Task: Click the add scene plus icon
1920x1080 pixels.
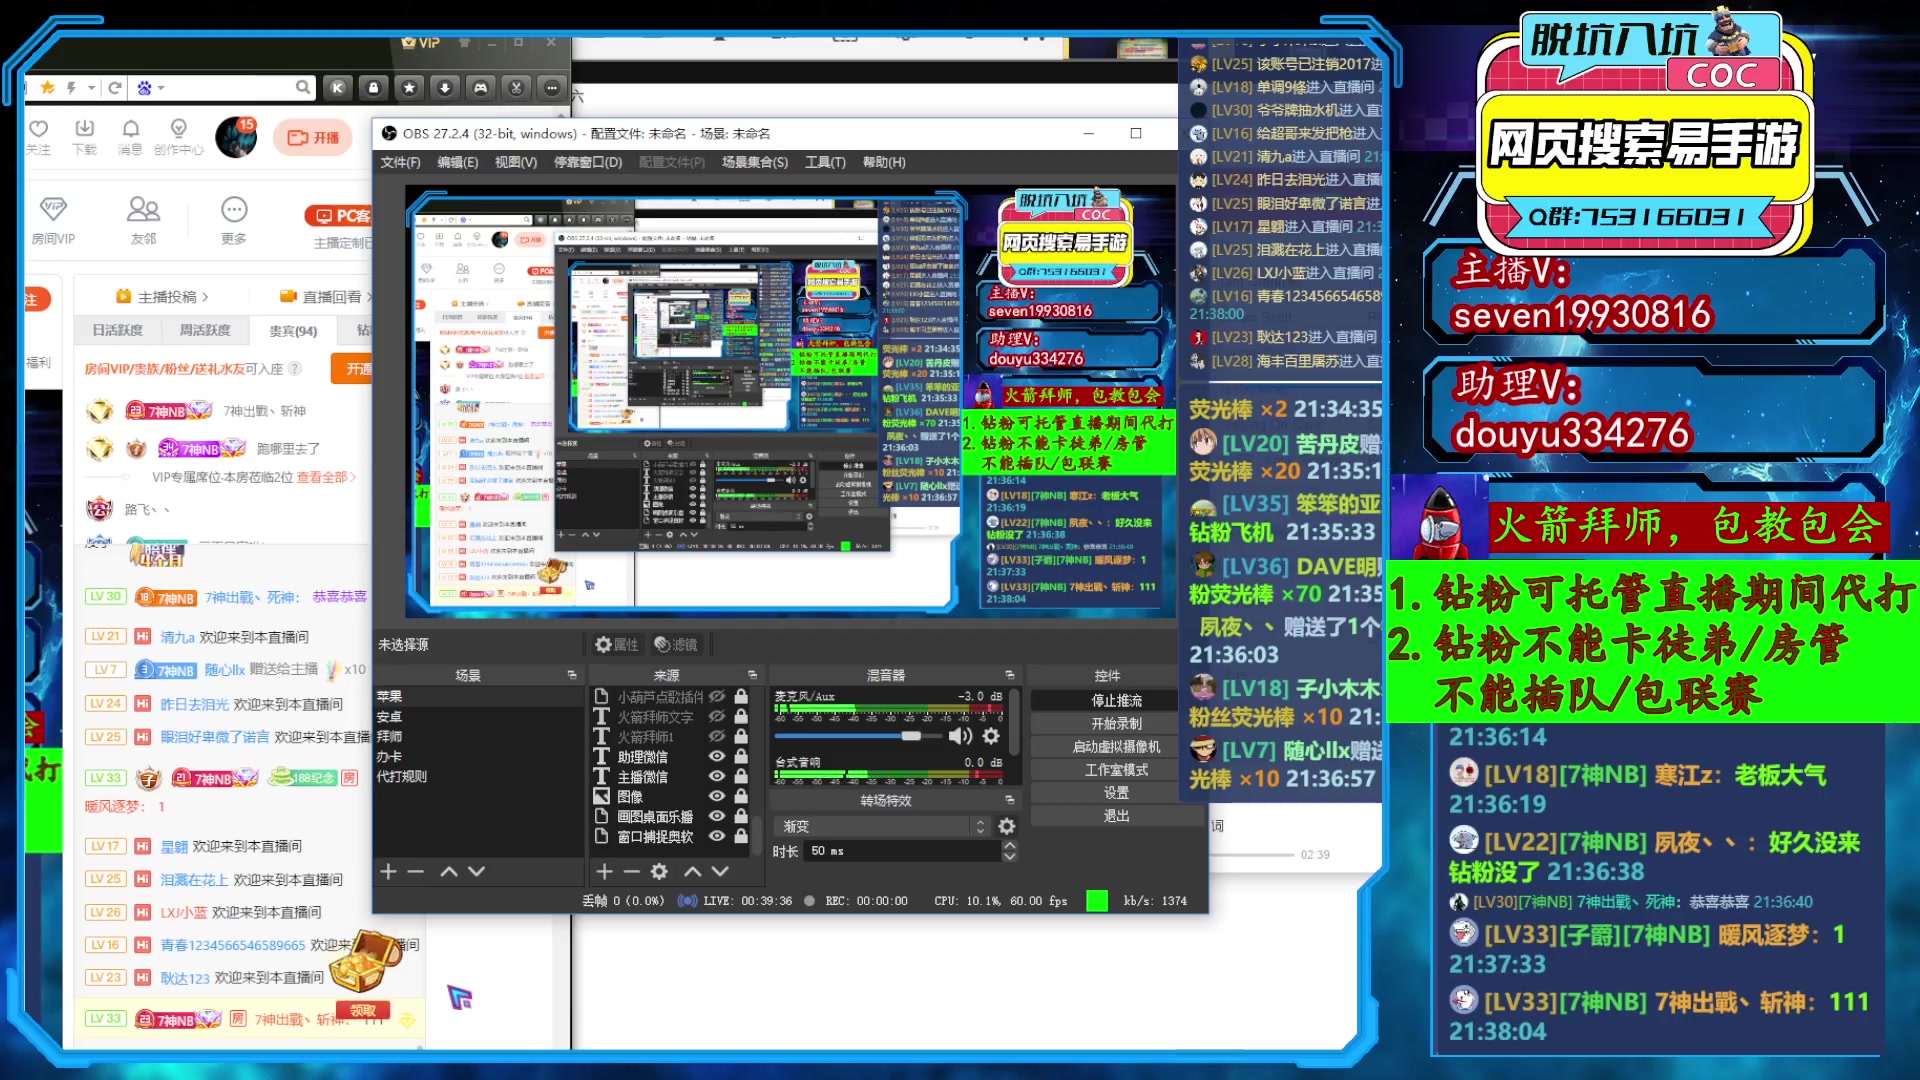Action: click(389, 872)
